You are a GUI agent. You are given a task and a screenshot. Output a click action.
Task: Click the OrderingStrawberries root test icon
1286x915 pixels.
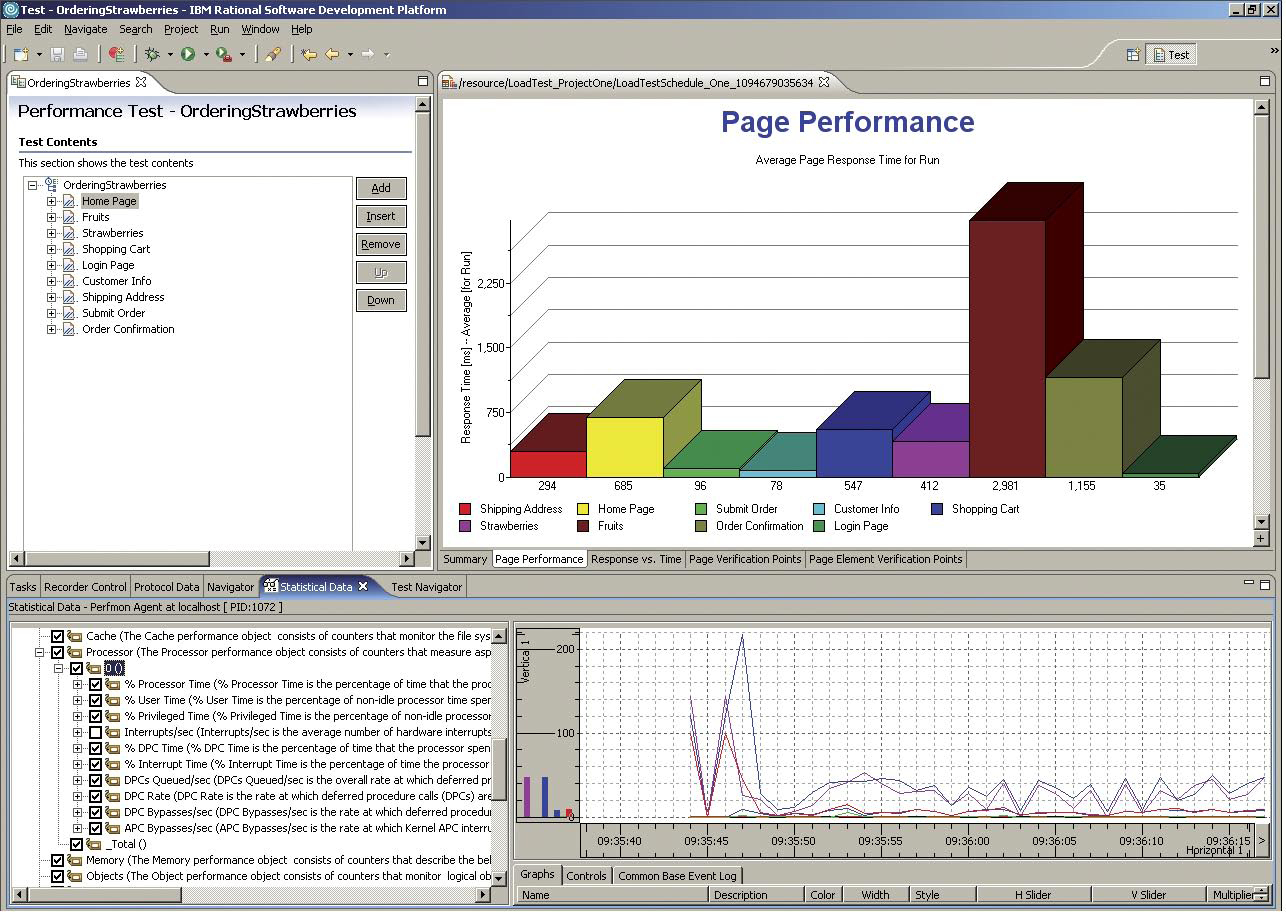click(x=51, y=185)
